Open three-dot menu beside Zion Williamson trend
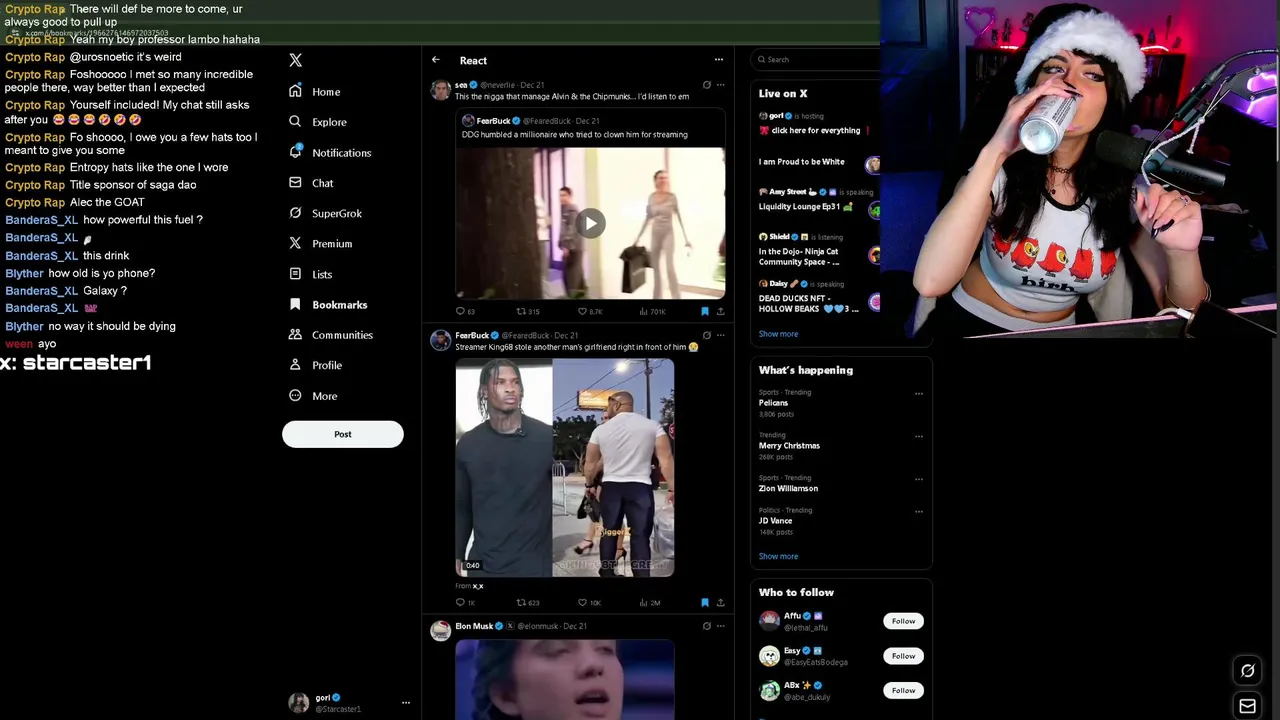Screen dimensions: 1280x720 pos(918,479)
